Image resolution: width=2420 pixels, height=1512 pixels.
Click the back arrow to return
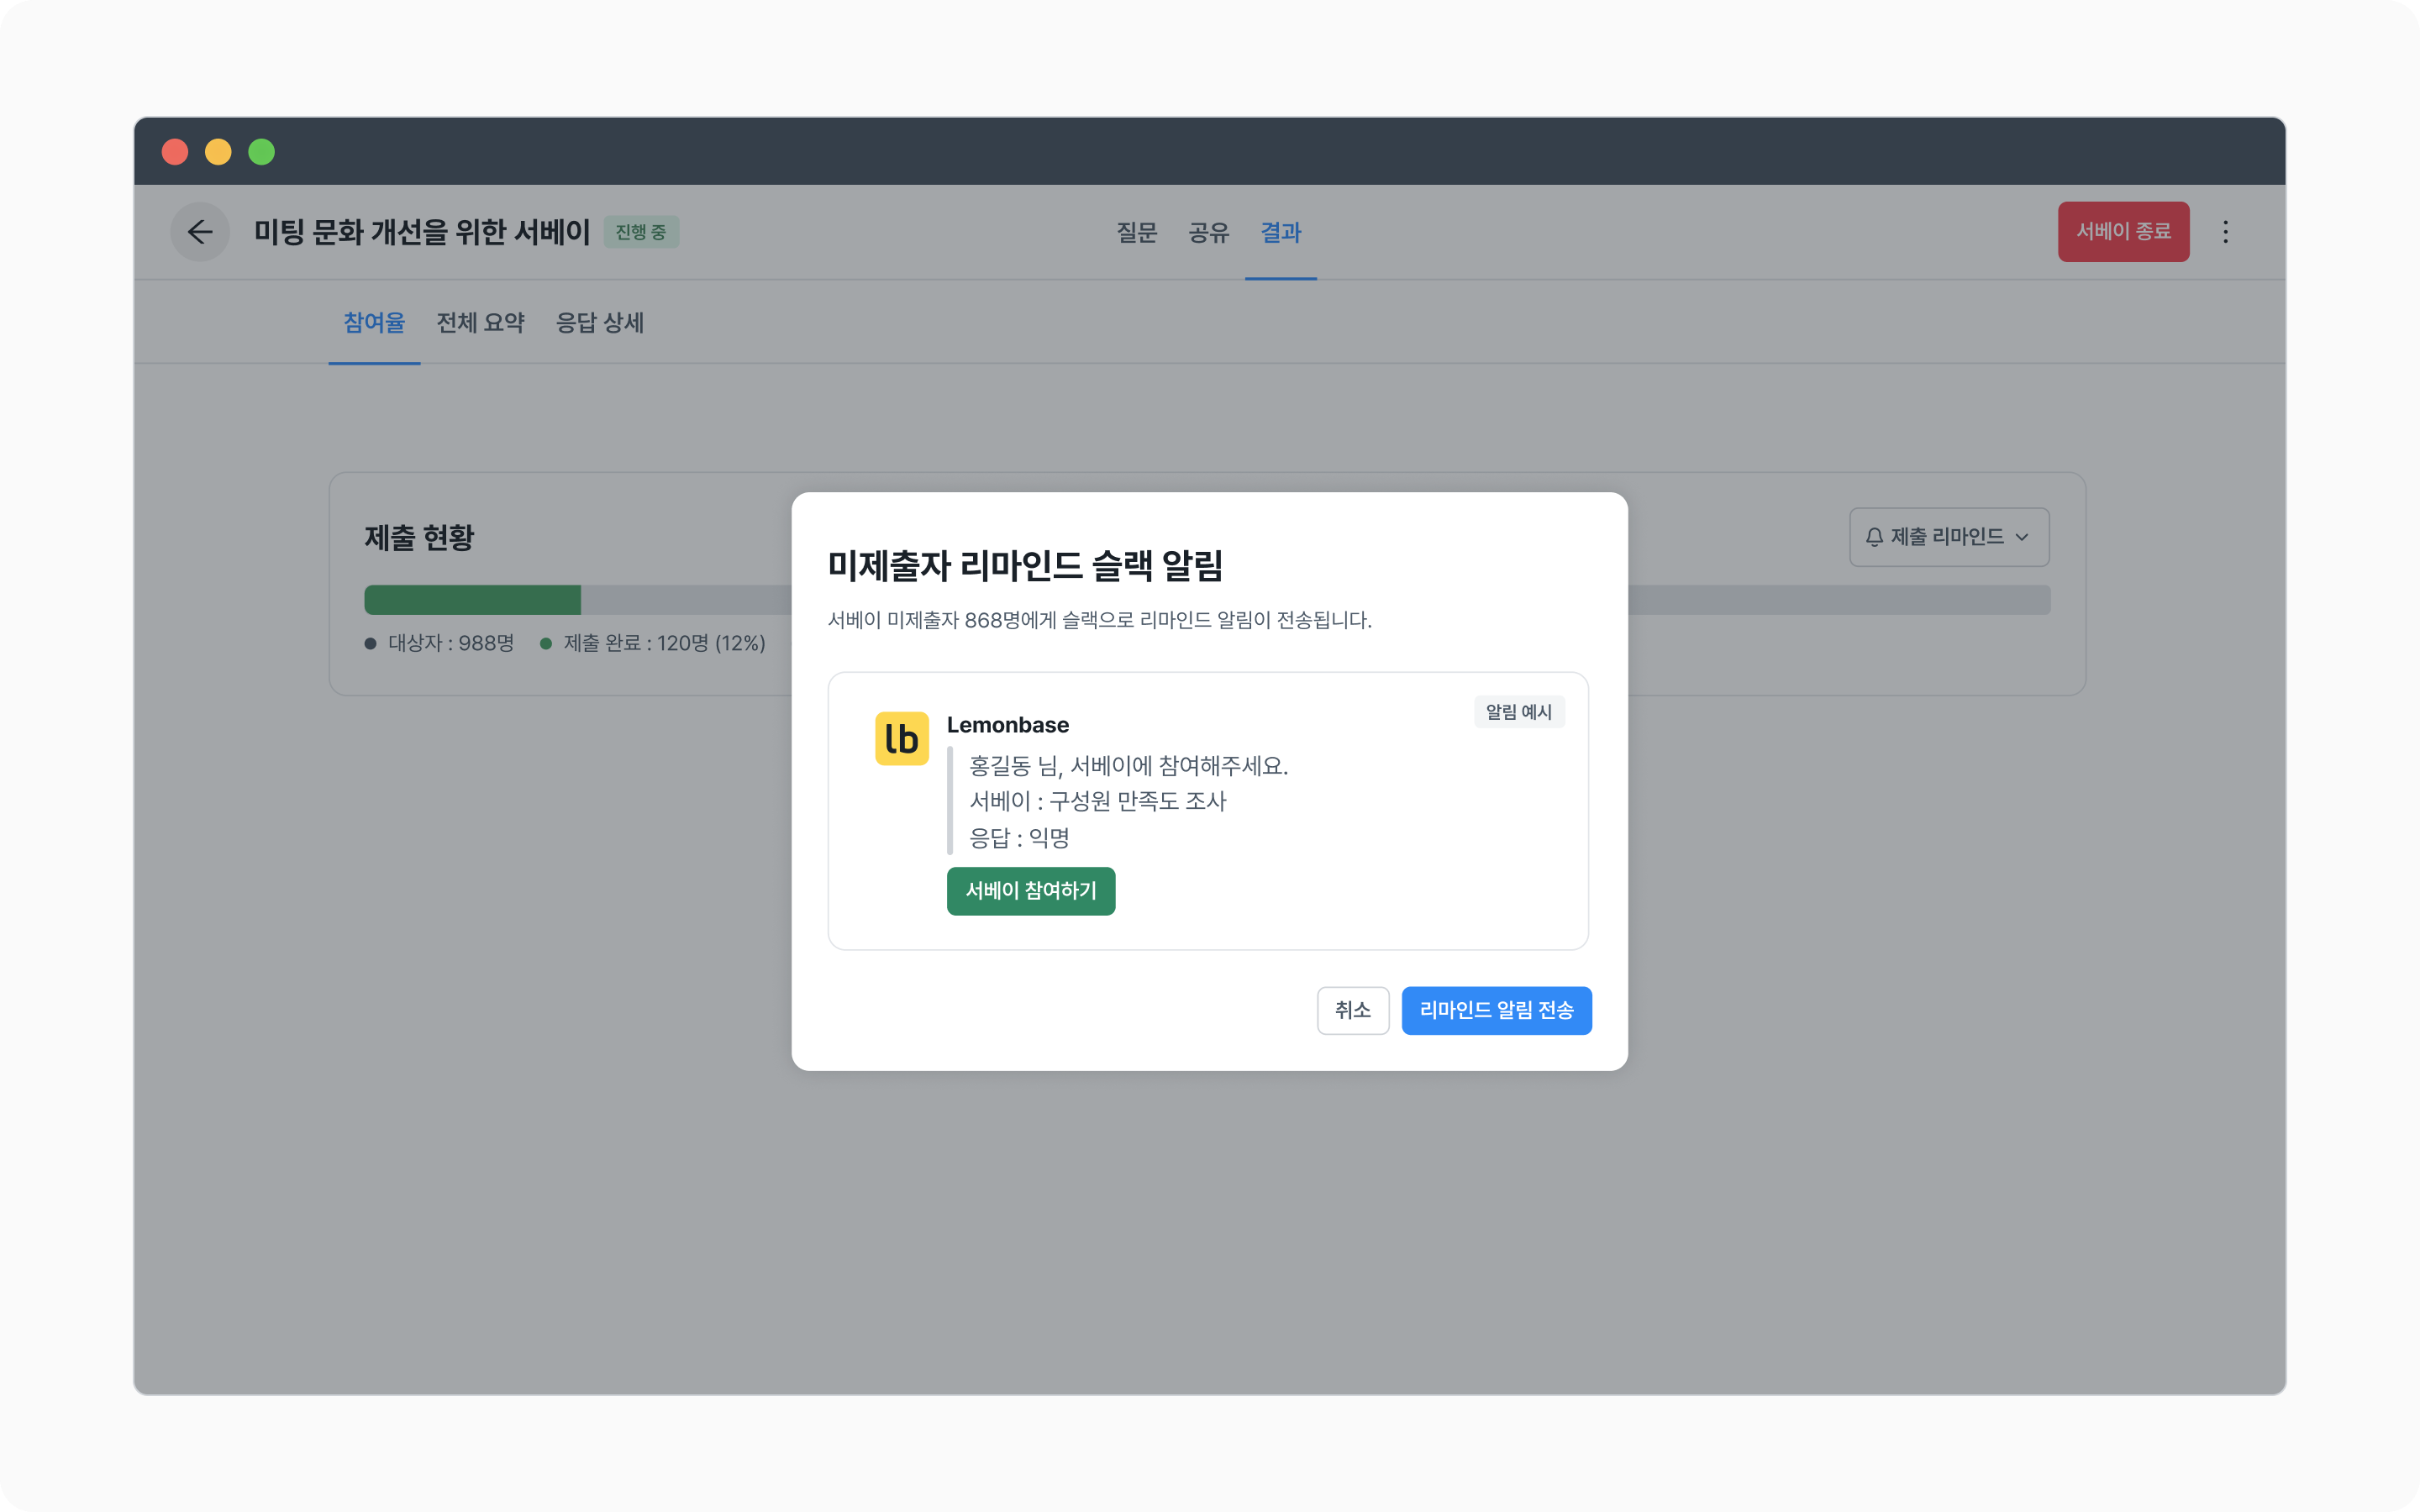199,231
